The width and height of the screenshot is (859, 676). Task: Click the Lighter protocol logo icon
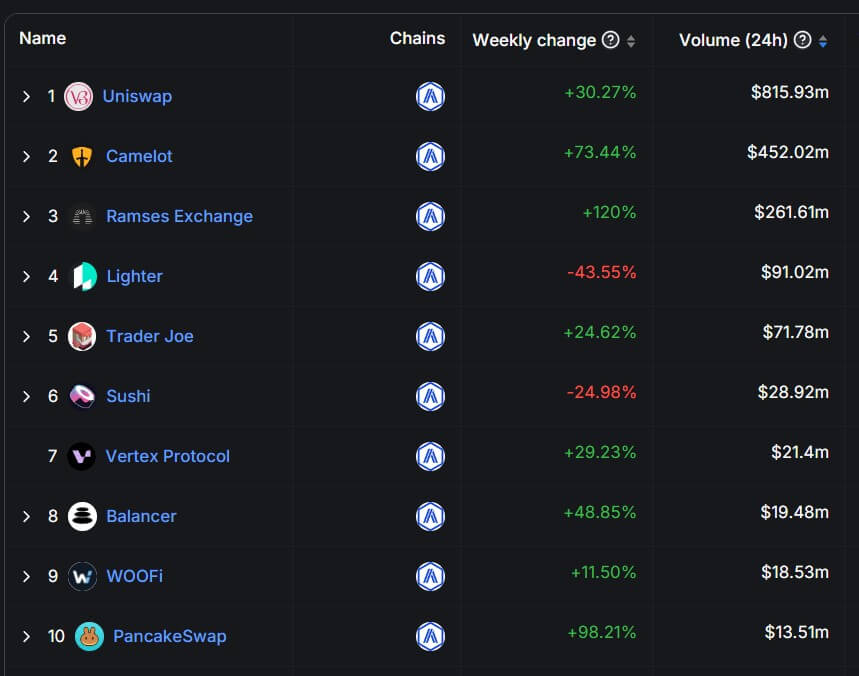(84, 276)
